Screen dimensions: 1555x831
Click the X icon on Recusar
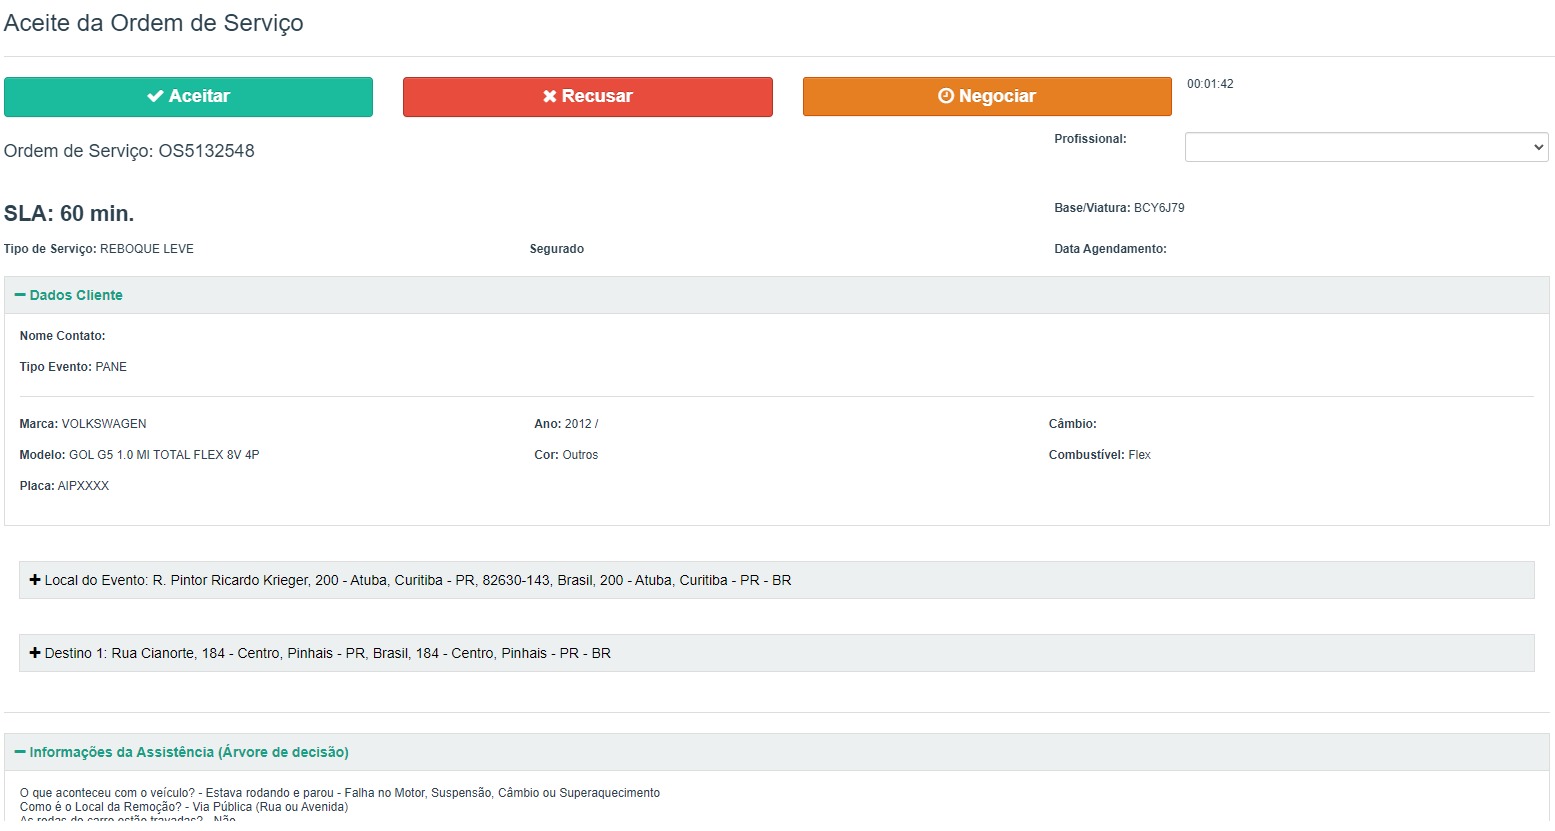[x=550, y=96]
